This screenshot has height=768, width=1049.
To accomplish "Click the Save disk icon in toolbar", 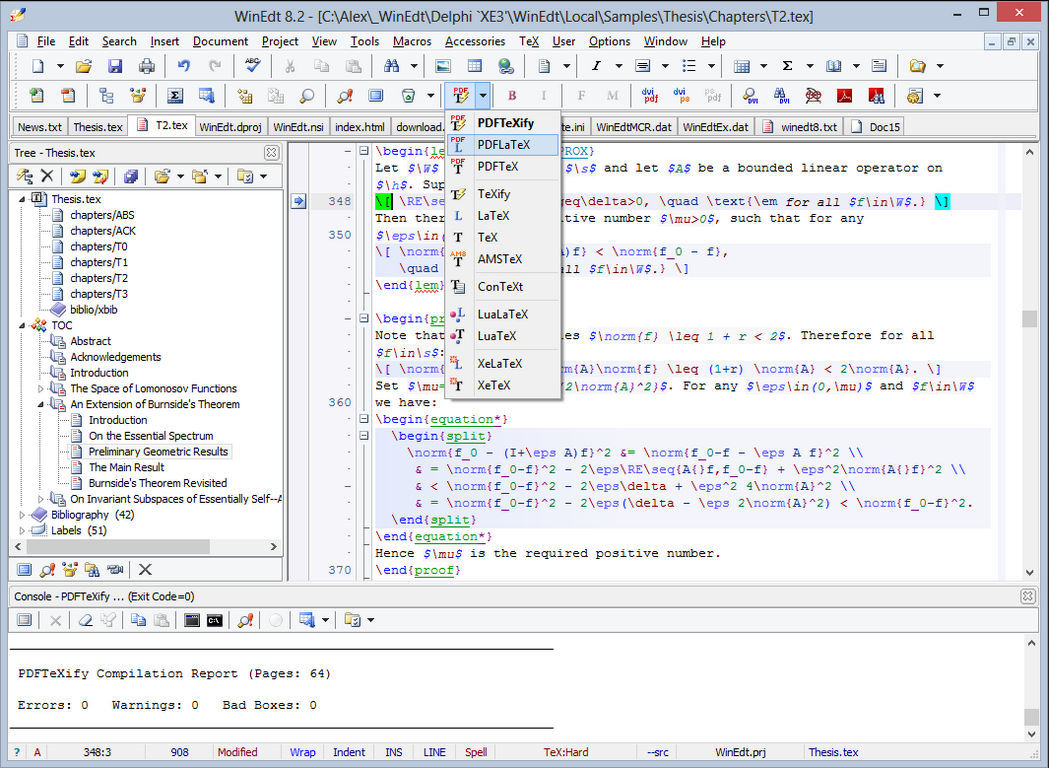I will pos(115,67).
